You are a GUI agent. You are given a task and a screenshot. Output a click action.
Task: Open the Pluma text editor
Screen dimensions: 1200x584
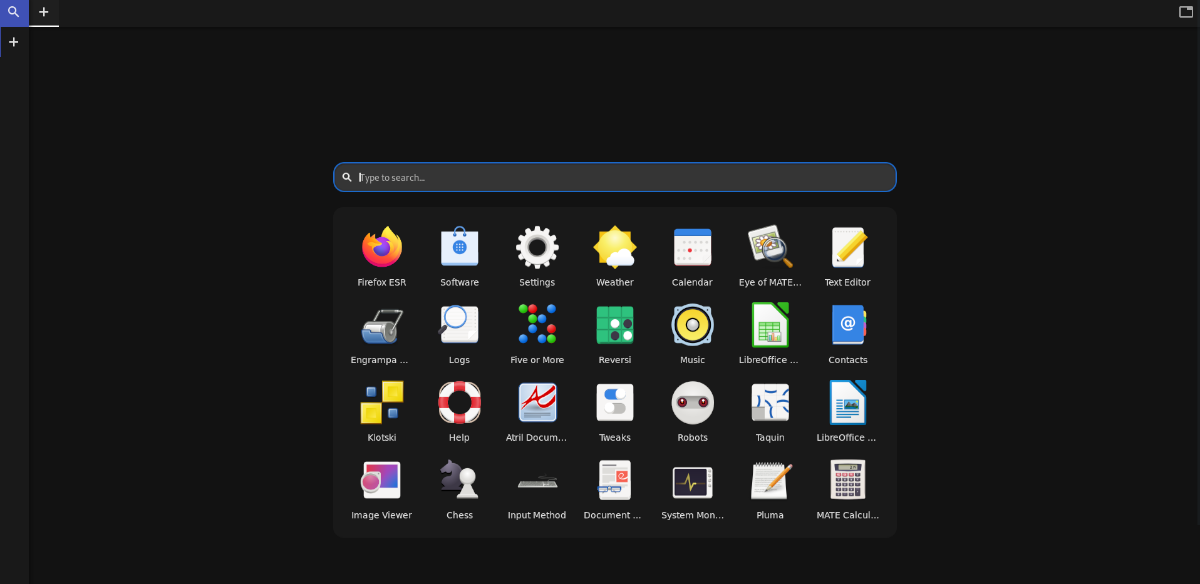click(x=770, y=480)
